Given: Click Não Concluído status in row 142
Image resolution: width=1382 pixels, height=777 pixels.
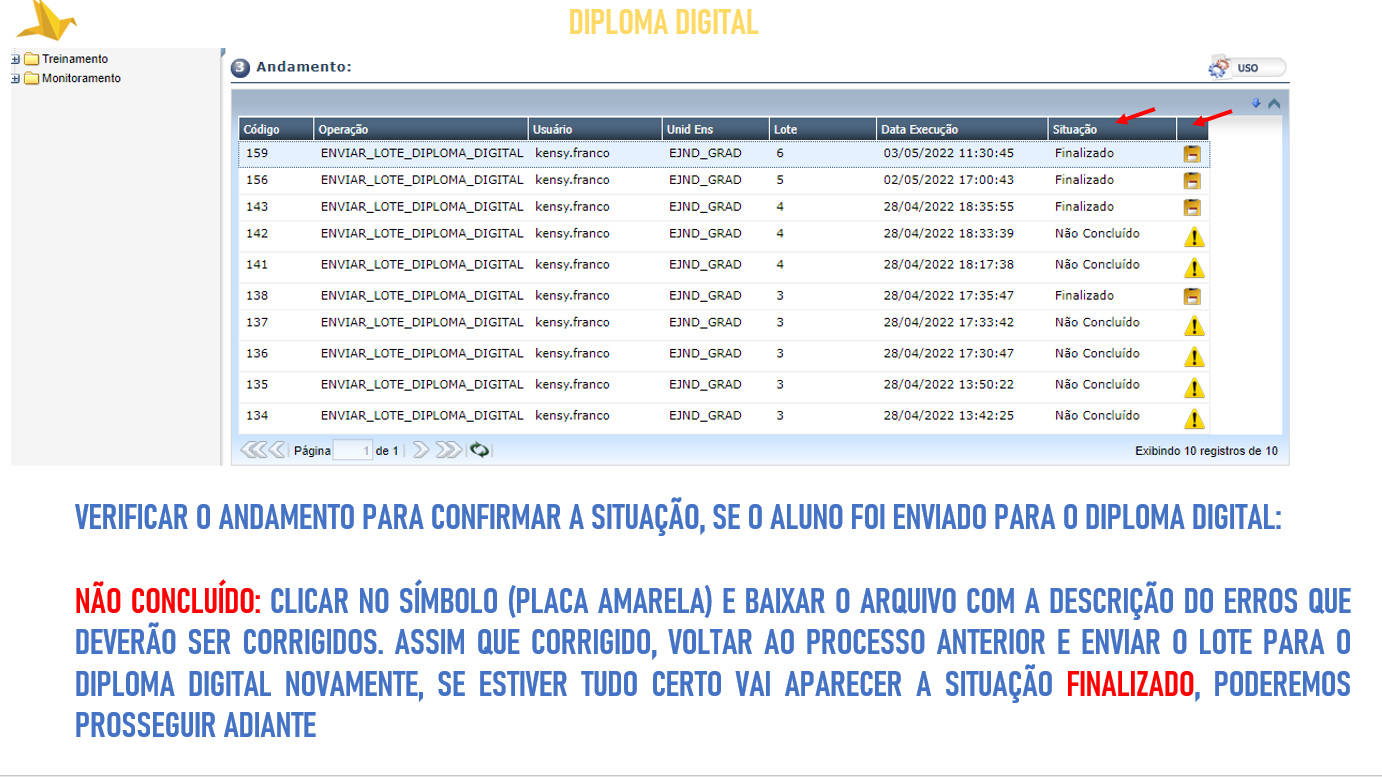Looking at the screenshot, I should (x=1097, y=234).
